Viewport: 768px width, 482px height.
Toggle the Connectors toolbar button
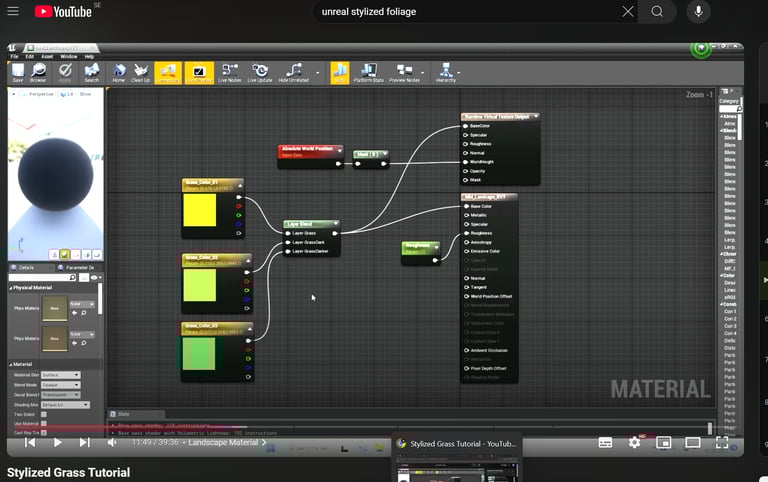(x=168, y=72)
